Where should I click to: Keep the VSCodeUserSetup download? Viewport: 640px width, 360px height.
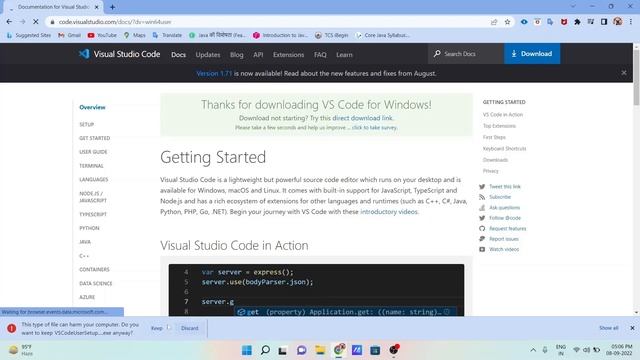[x=157, y=328]
